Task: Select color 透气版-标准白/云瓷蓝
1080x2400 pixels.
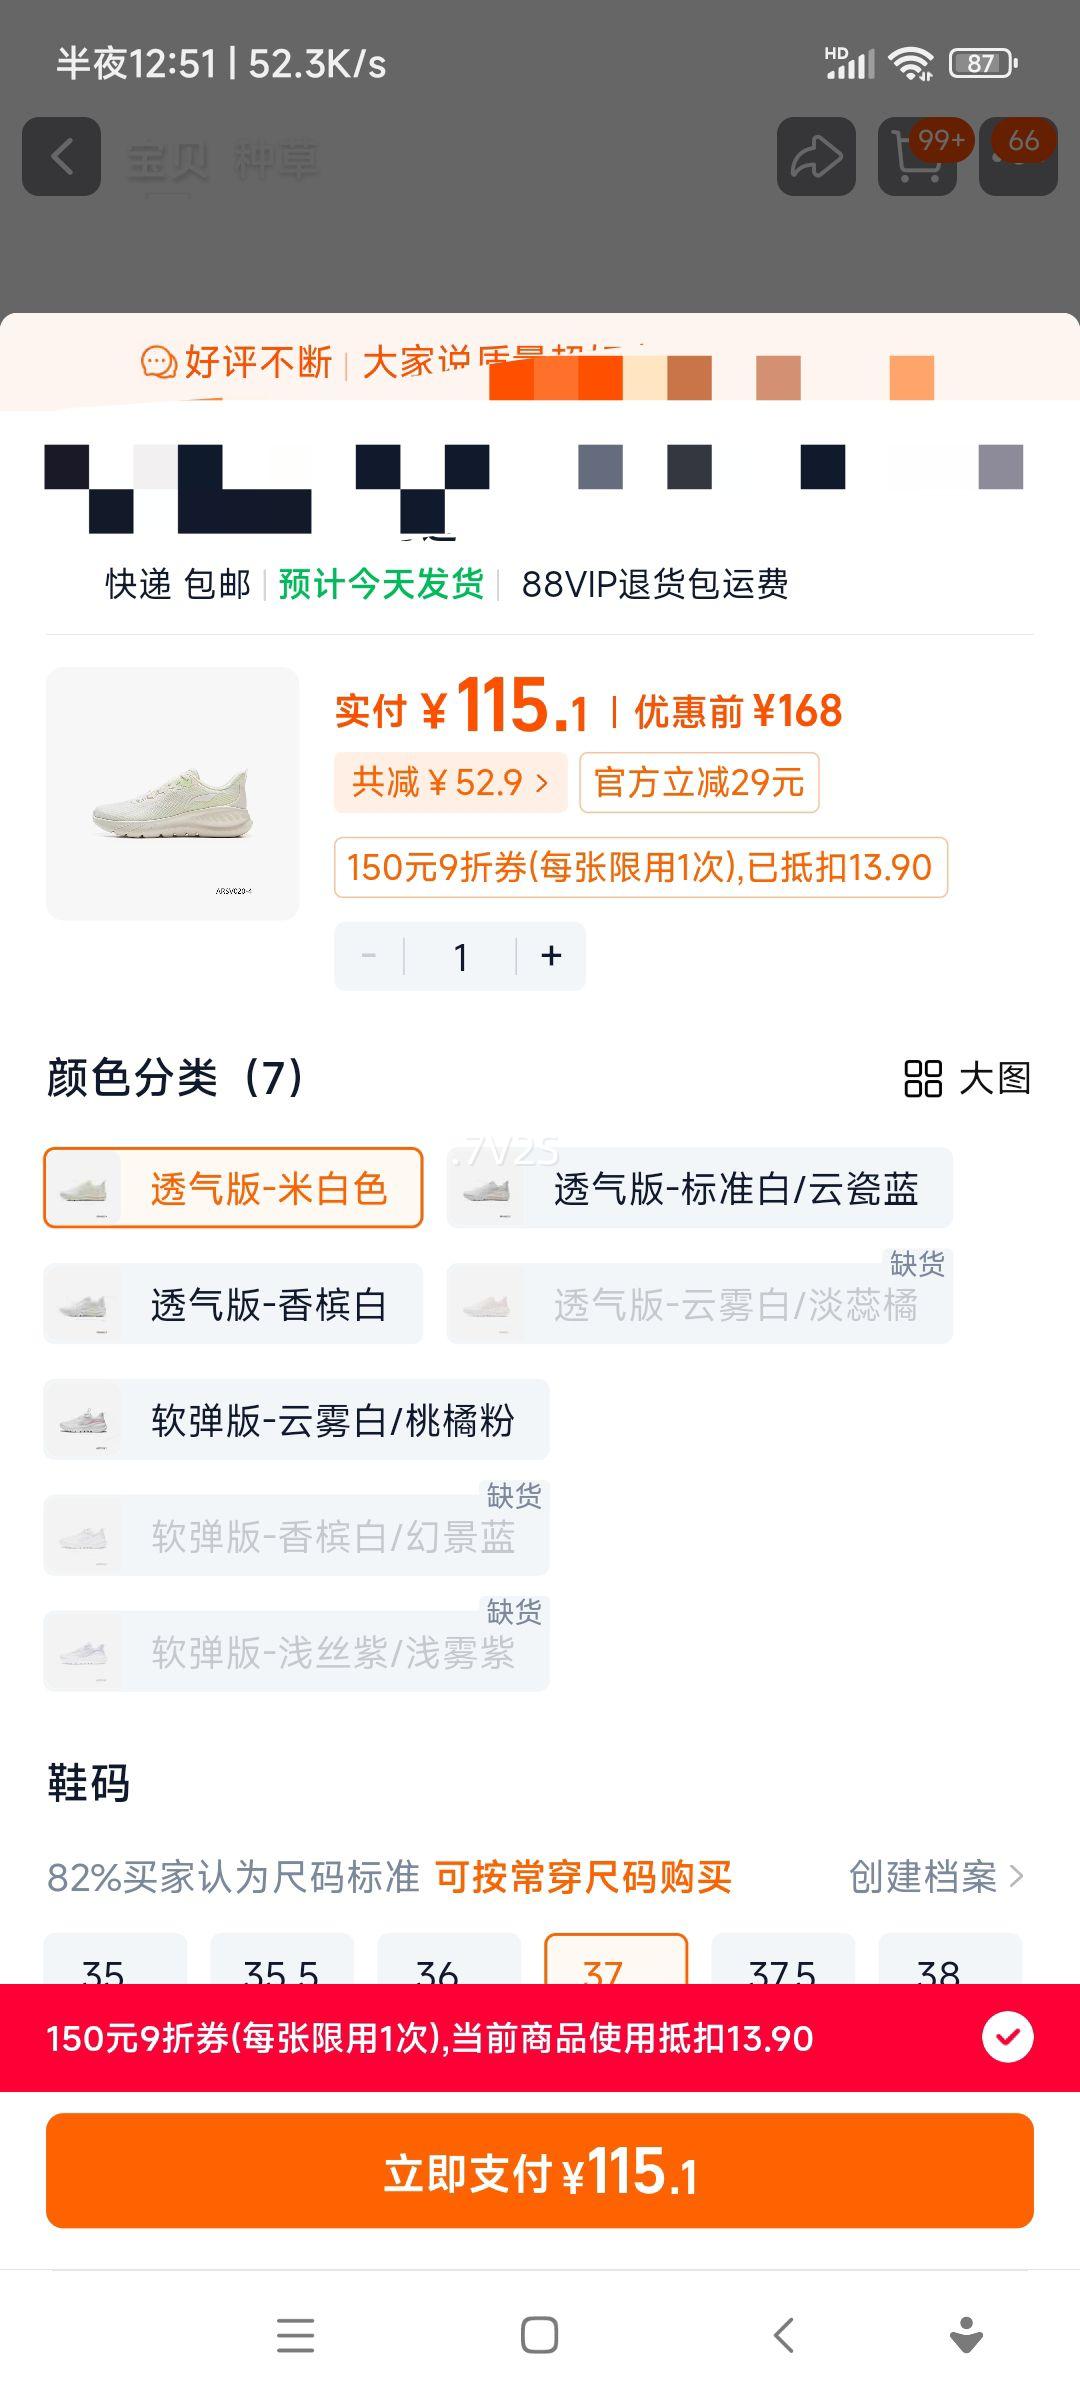Action: tap(699, 1188)
